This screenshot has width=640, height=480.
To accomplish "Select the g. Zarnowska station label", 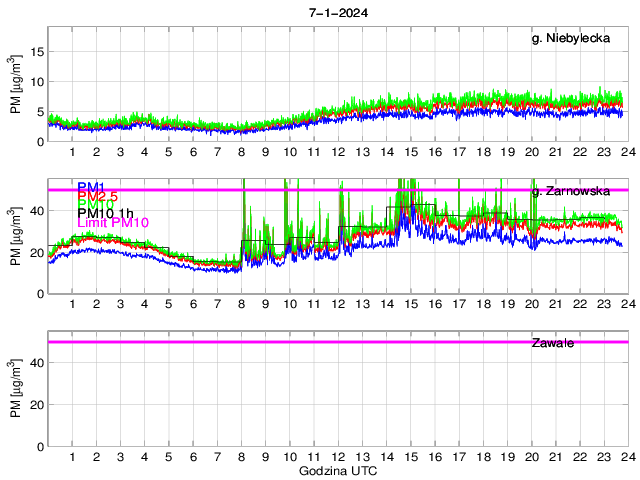I will (x=571, y=191).
